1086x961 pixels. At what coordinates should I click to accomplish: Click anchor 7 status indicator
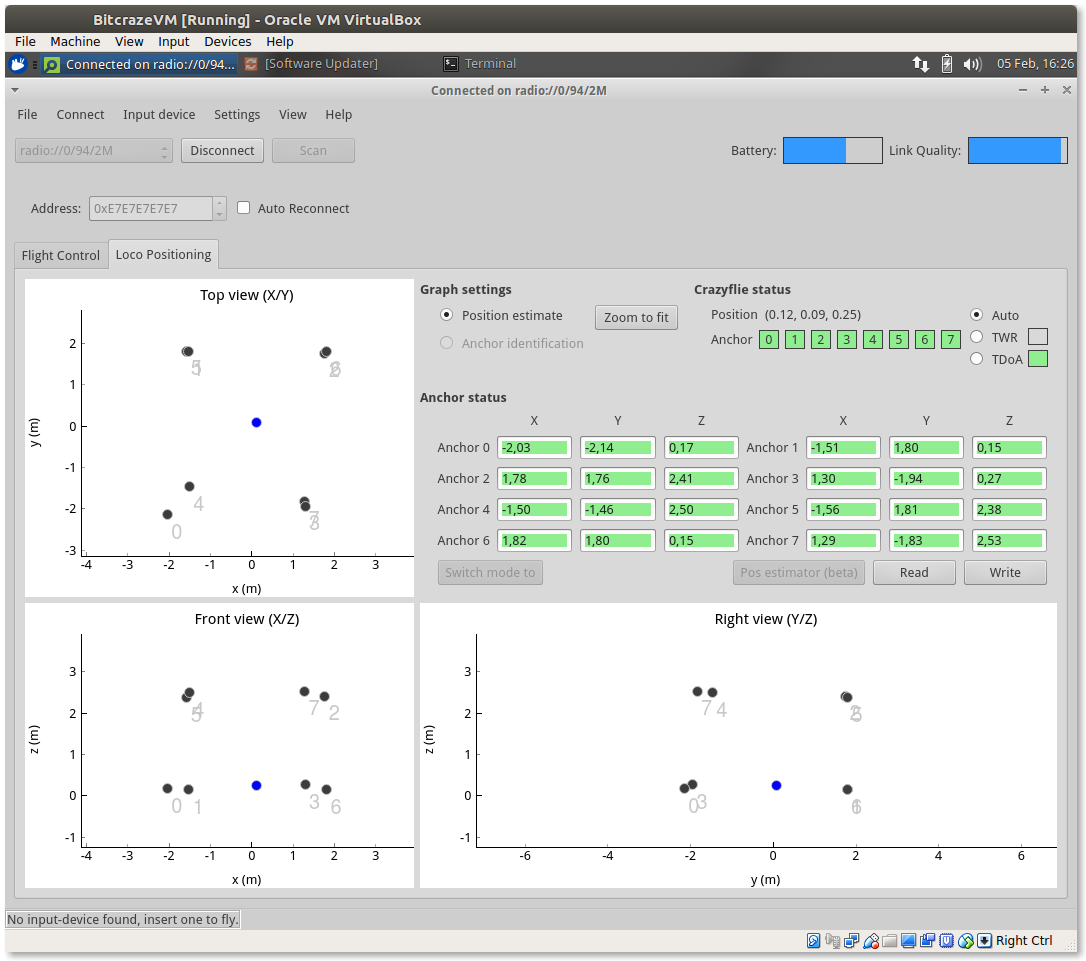(951, 339)
